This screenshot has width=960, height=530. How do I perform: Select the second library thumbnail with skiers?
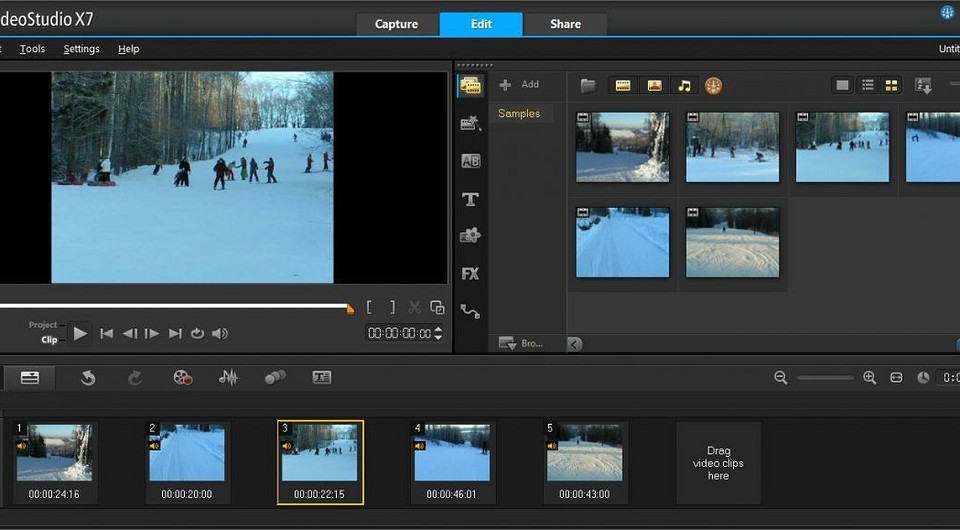(732, 147)
